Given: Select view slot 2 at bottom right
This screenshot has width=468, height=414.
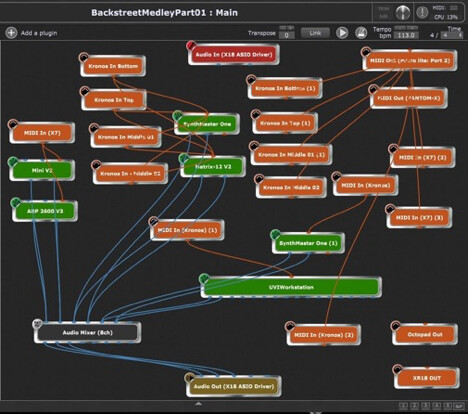Looking at the screenshot, I should coord(414,406).
